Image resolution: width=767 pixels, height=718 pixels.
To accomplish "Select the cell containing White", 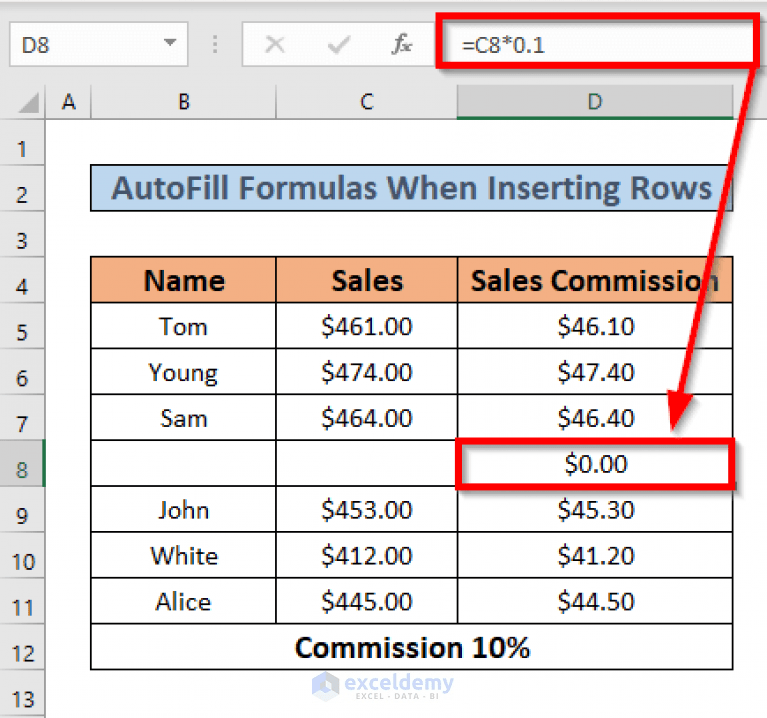I will (x=183, y=555).
